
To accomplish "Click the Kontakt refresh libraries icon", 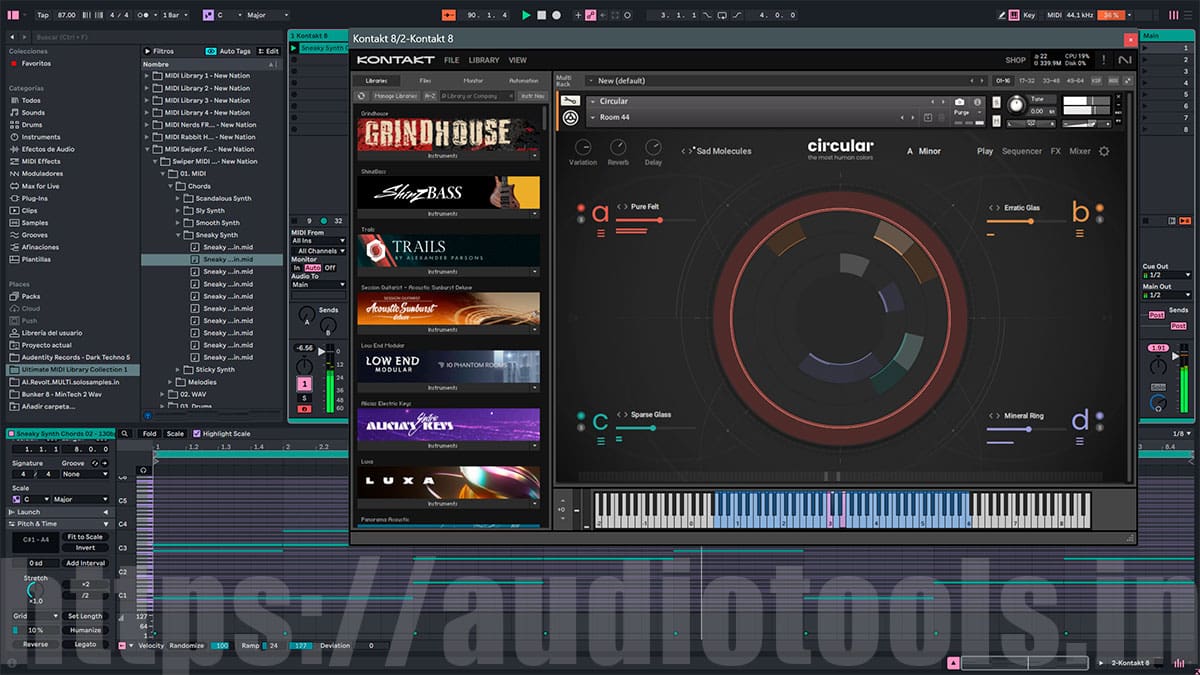I will point(362,96).
